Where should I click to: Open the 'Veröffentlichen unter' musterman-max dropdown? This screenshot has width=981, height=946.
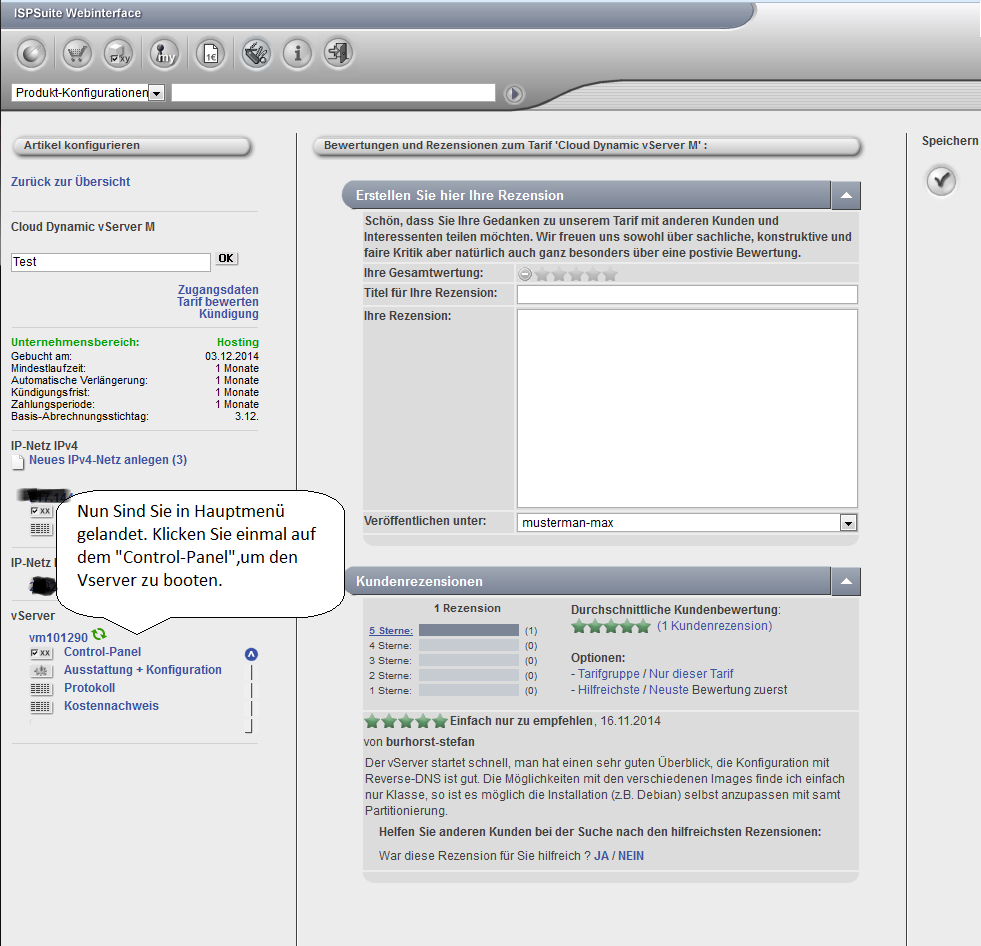[848, 523]
